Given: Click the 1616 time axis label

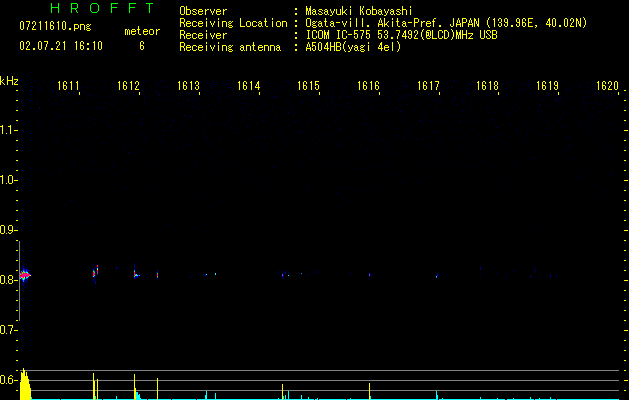Looking at the screenshot, I should (368, 85).
